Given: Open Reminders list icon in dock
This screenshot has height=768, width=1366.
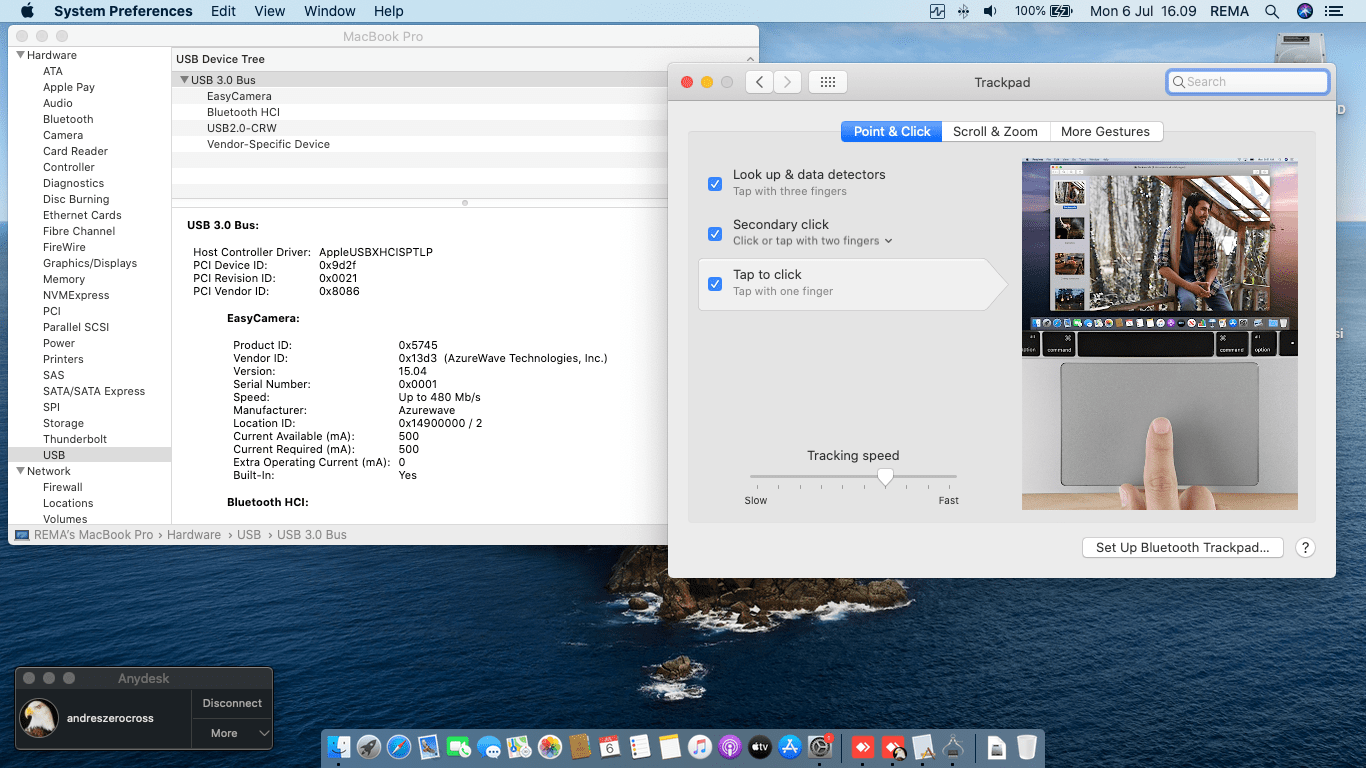Looking at the screenshot, I should click(640, 747).
